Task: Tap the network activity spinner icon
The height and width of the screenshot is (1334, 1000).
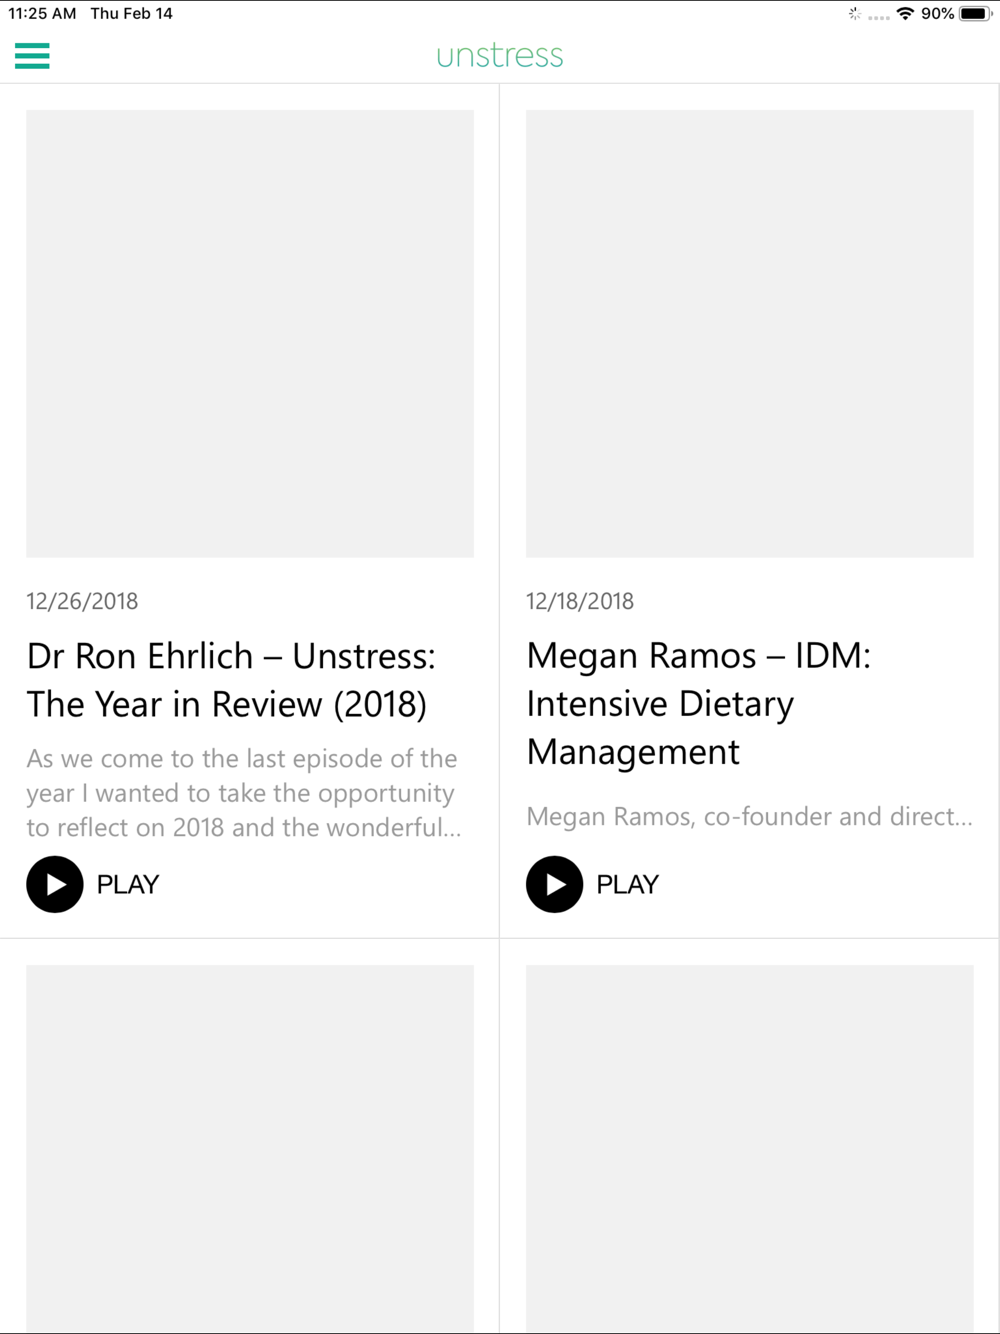Action: pos(854,14)
